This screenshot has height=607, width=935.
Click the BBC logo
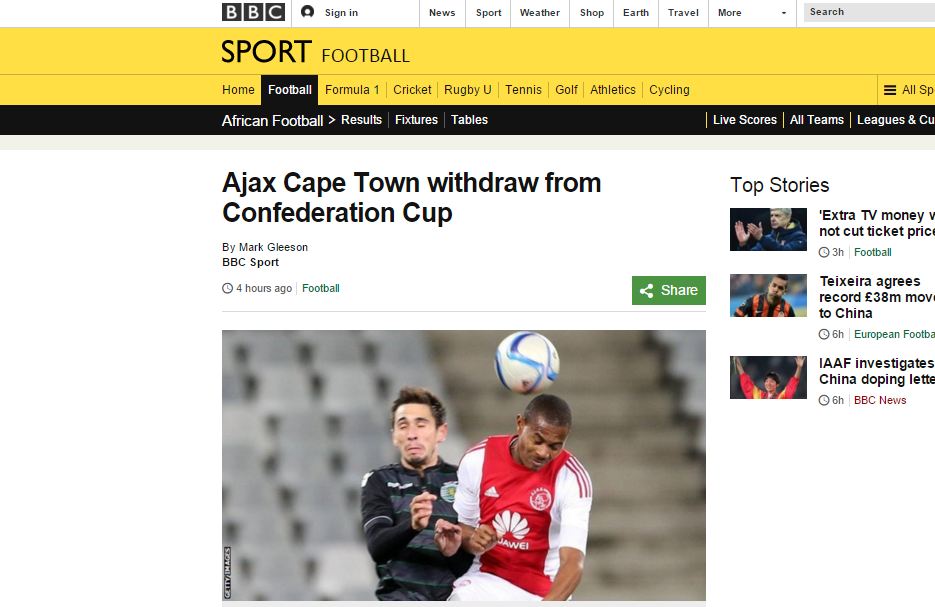tap(253, 13)
